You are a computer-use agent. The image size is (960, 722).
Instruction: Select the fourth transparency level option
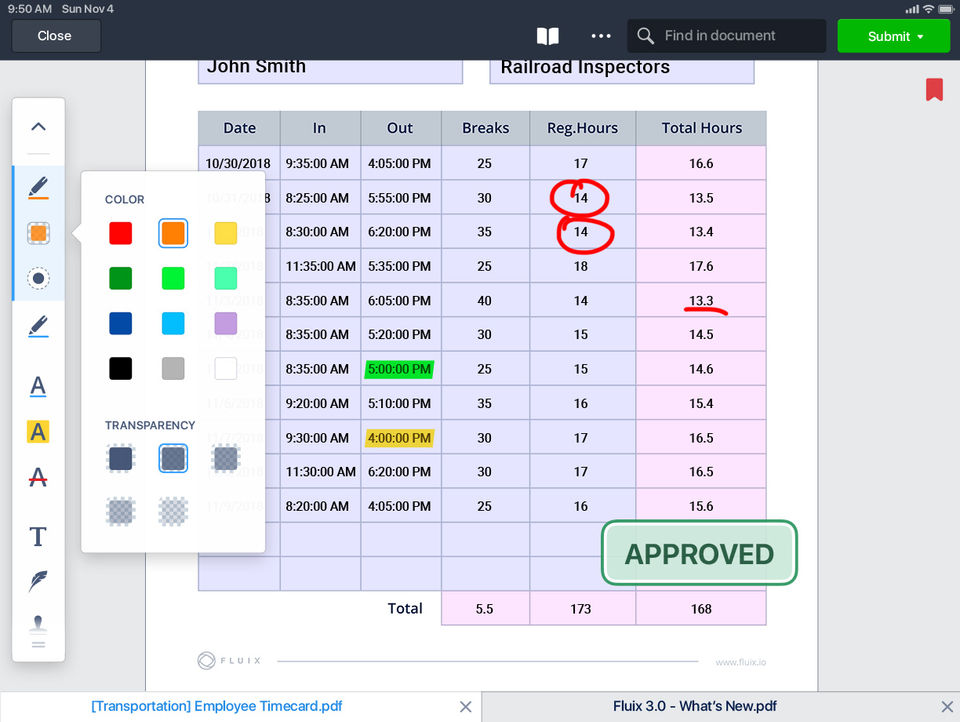[x=121, y=511]
